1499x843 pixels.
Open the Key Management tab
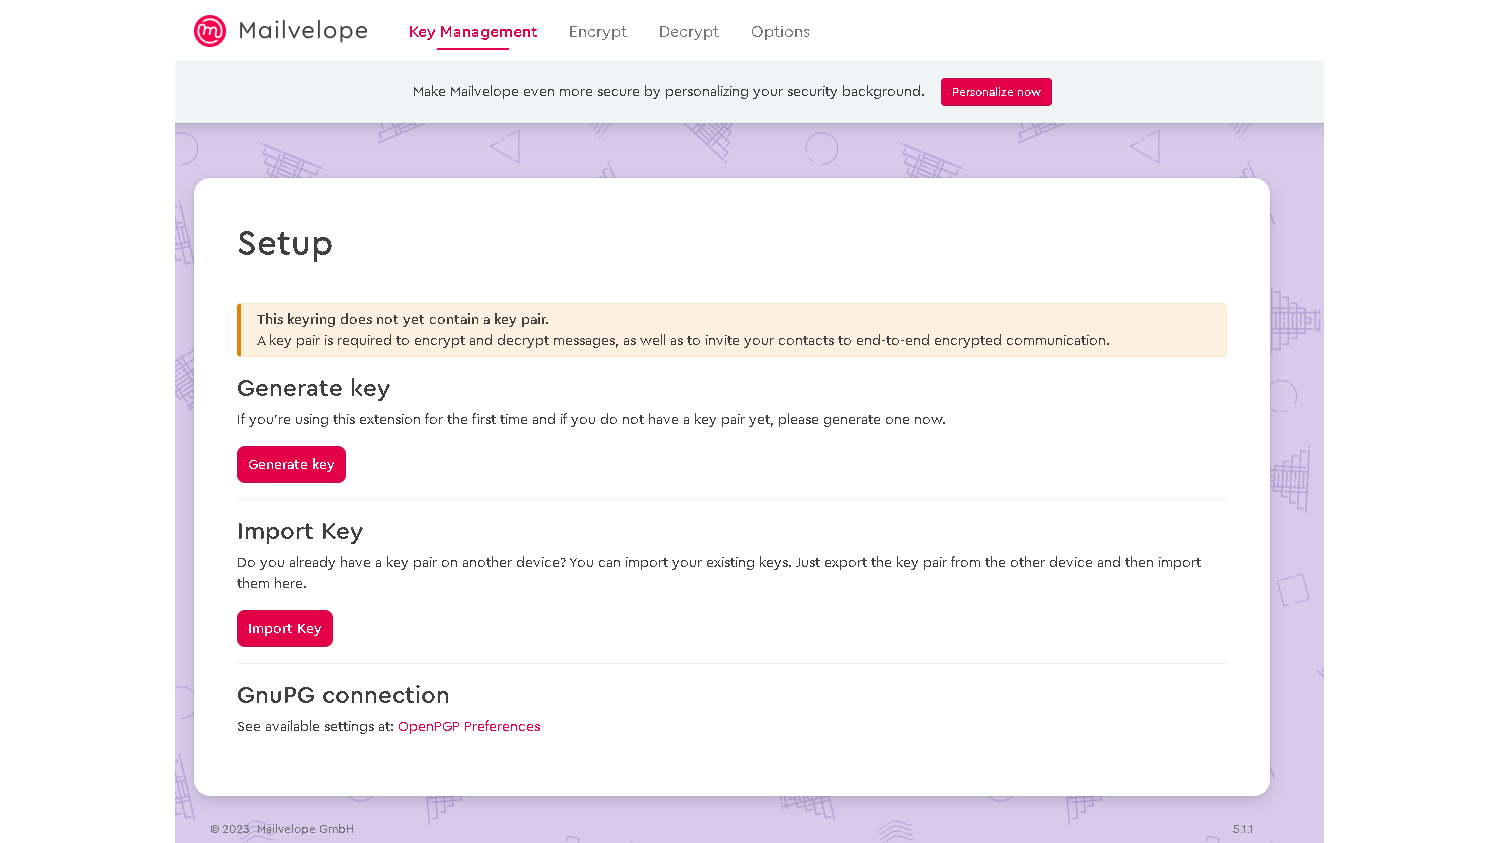coord(473,32)
